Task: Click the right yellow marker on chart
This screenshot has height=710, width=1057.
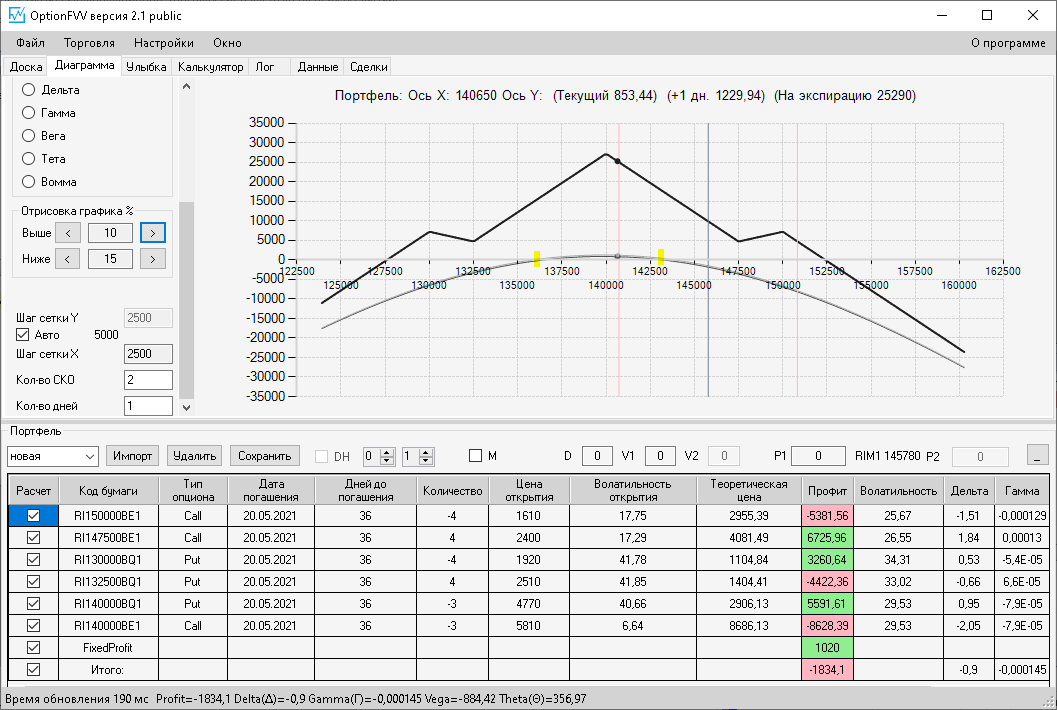Action: (x=661, y=256)
